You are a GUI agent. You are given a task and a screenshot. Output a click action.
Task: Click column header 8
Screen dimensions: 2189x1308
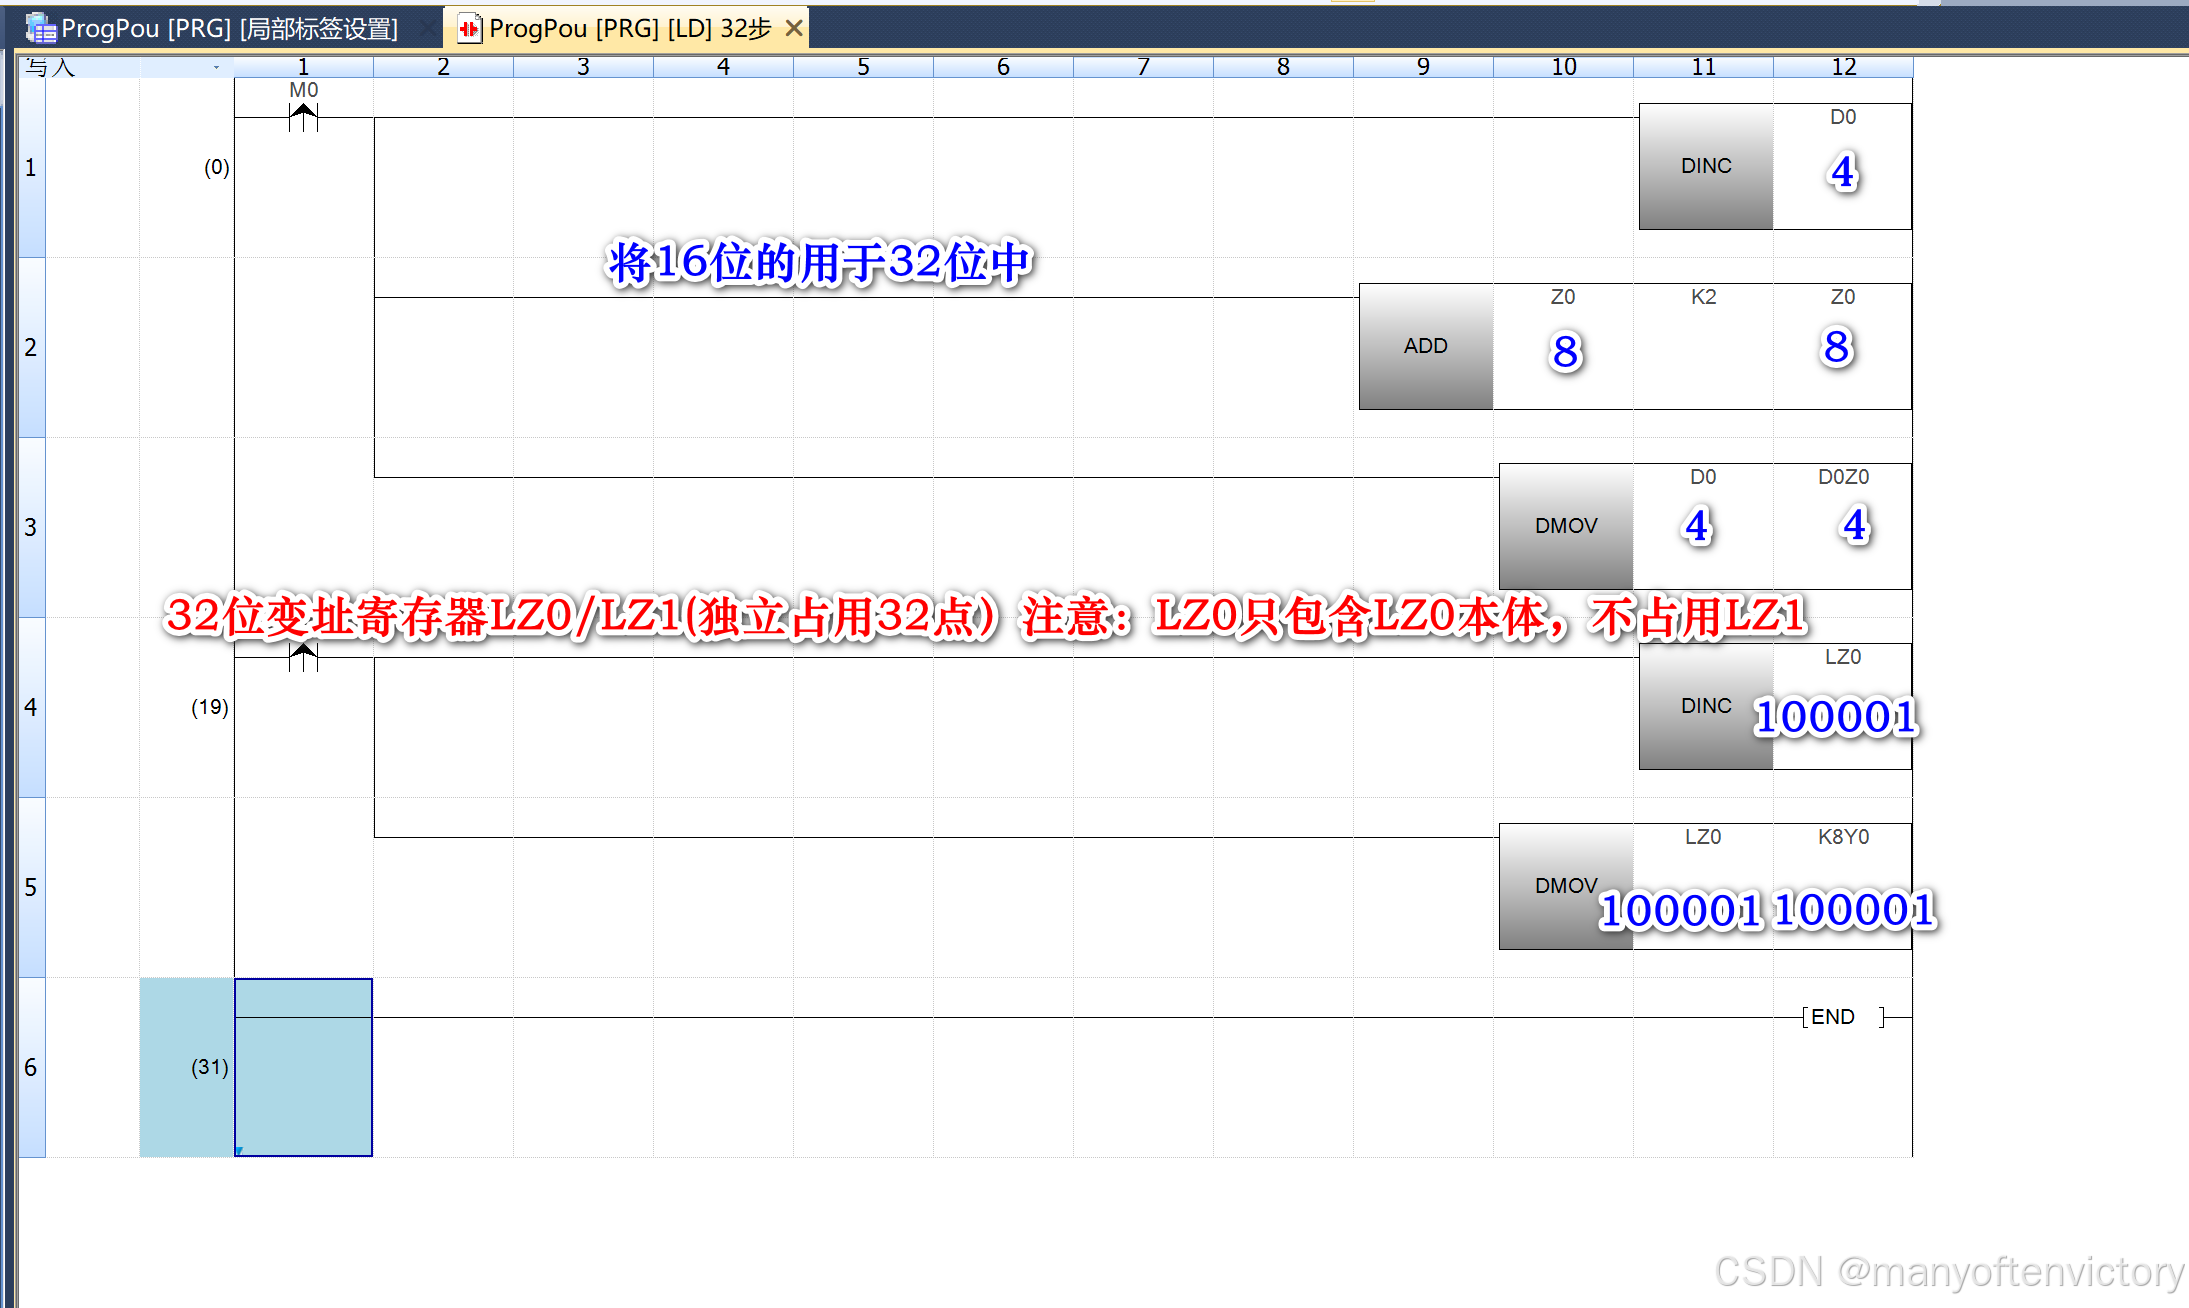tap(1283, 67)
